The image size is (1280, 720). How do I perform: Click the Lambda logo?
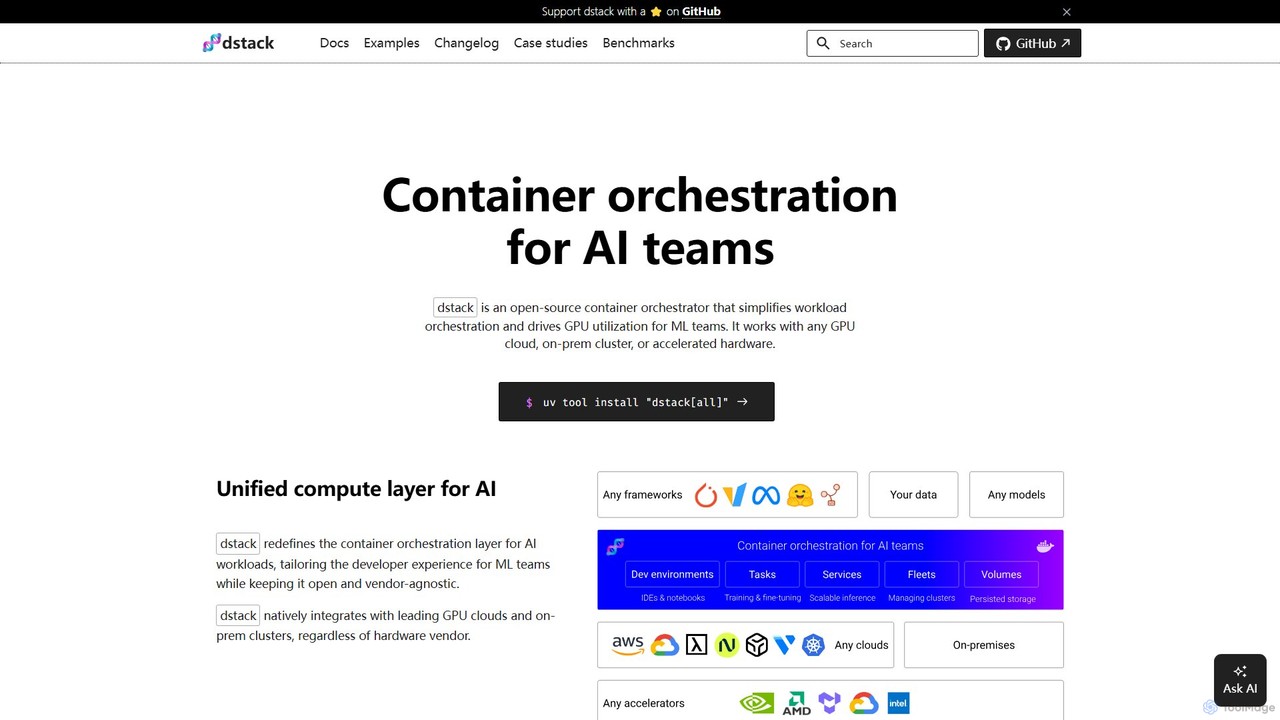[x=697, y=645]
